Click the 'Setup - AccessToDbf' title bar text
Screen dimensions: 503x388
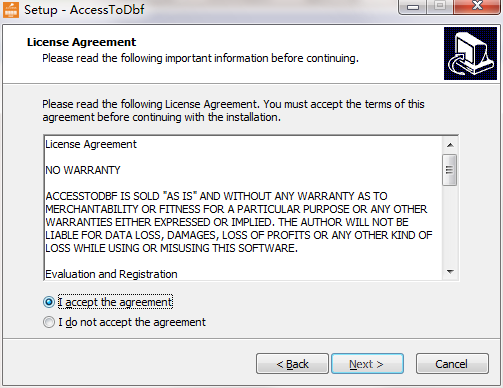tap(84, 10)
